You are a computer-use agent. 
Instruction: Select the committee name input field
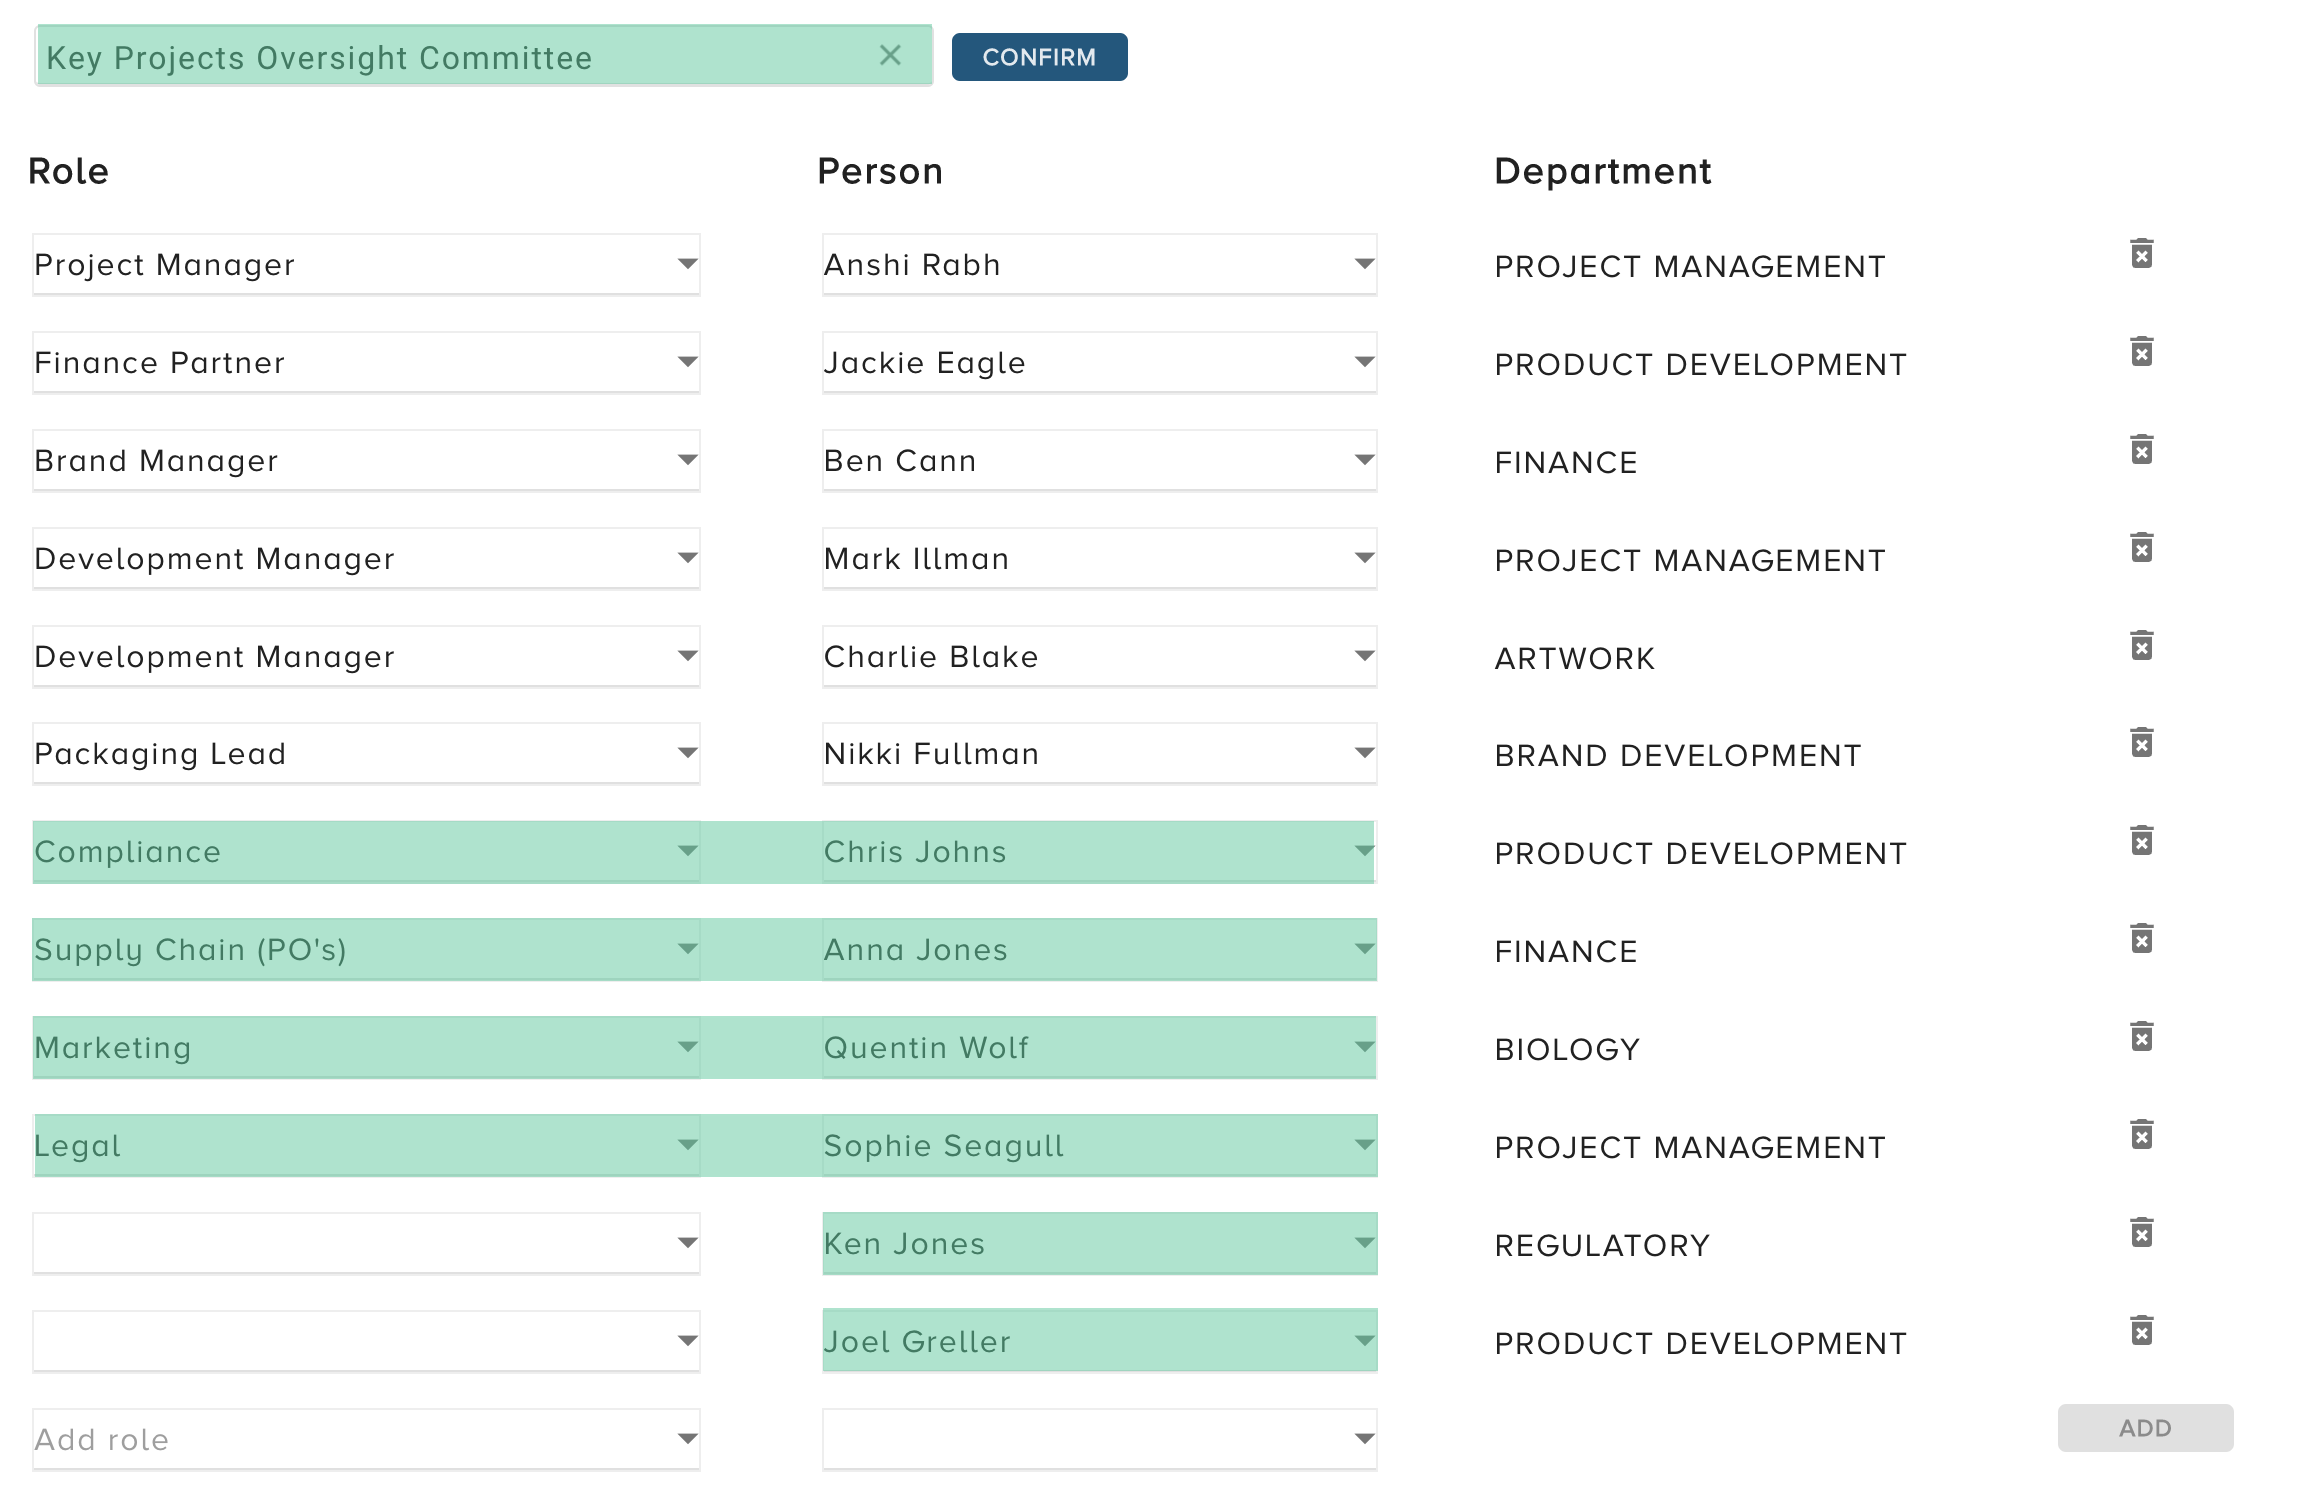[400, 57]
